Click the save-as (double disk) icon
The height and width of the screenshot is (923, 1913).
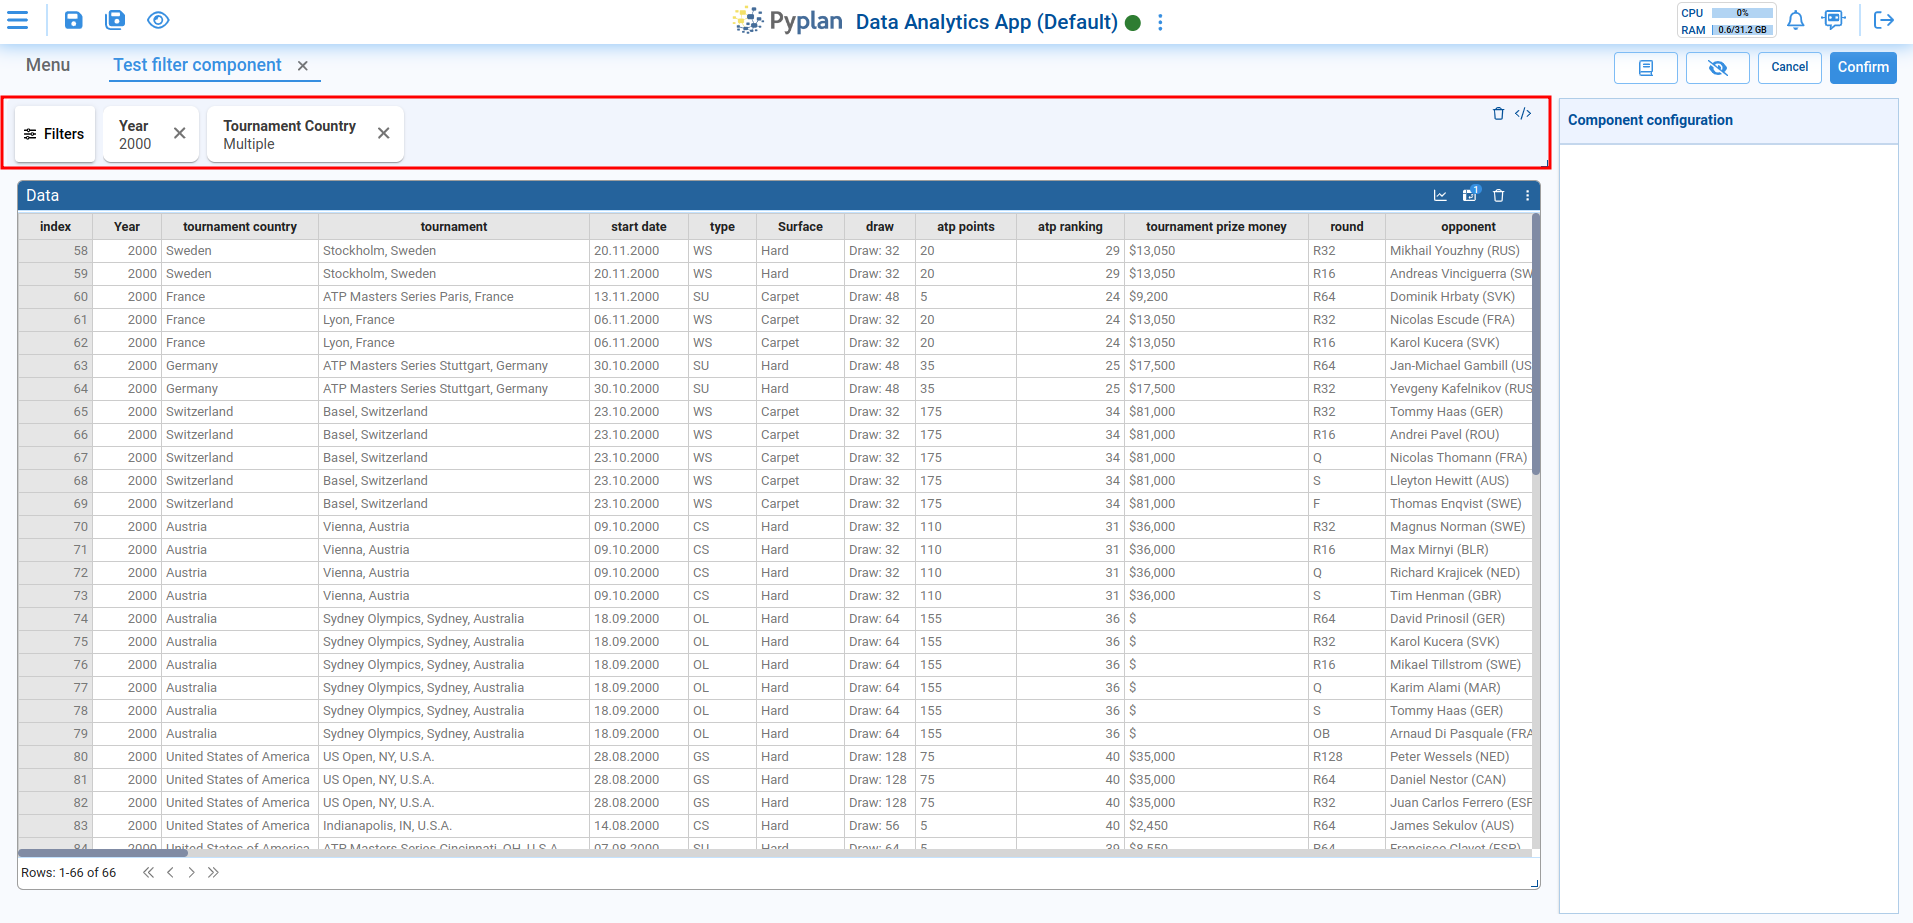(x=115, y=20)
